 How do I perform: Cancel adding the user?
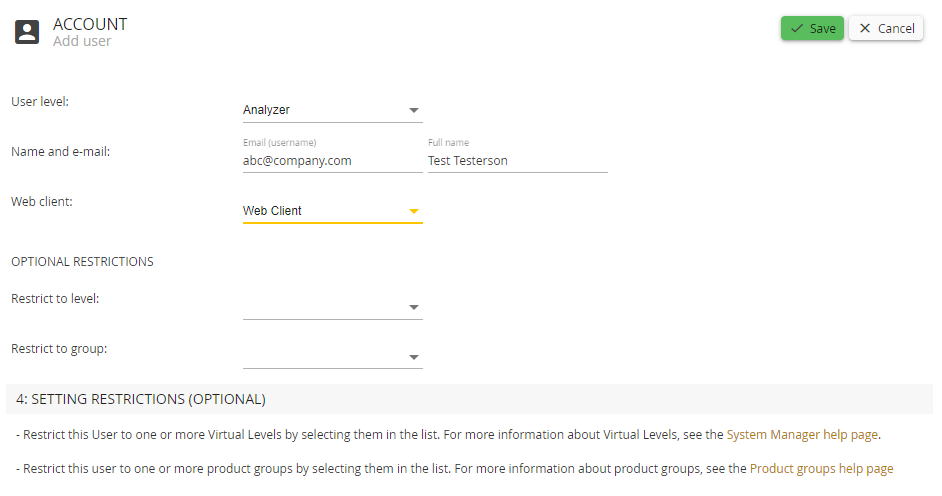[886, 28]
